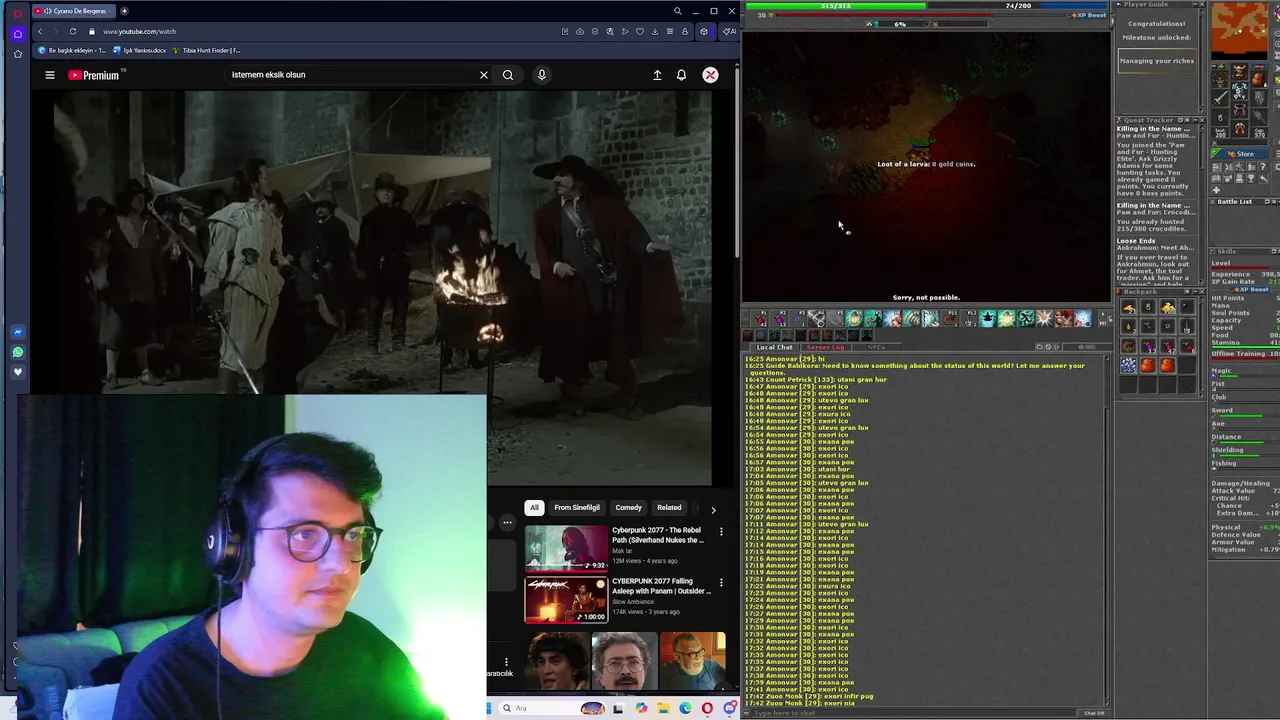Open the Store button in Tibia
The width and height of the screenshot is (1280, 720).
pyautogui.click(x=1242, y=154)
